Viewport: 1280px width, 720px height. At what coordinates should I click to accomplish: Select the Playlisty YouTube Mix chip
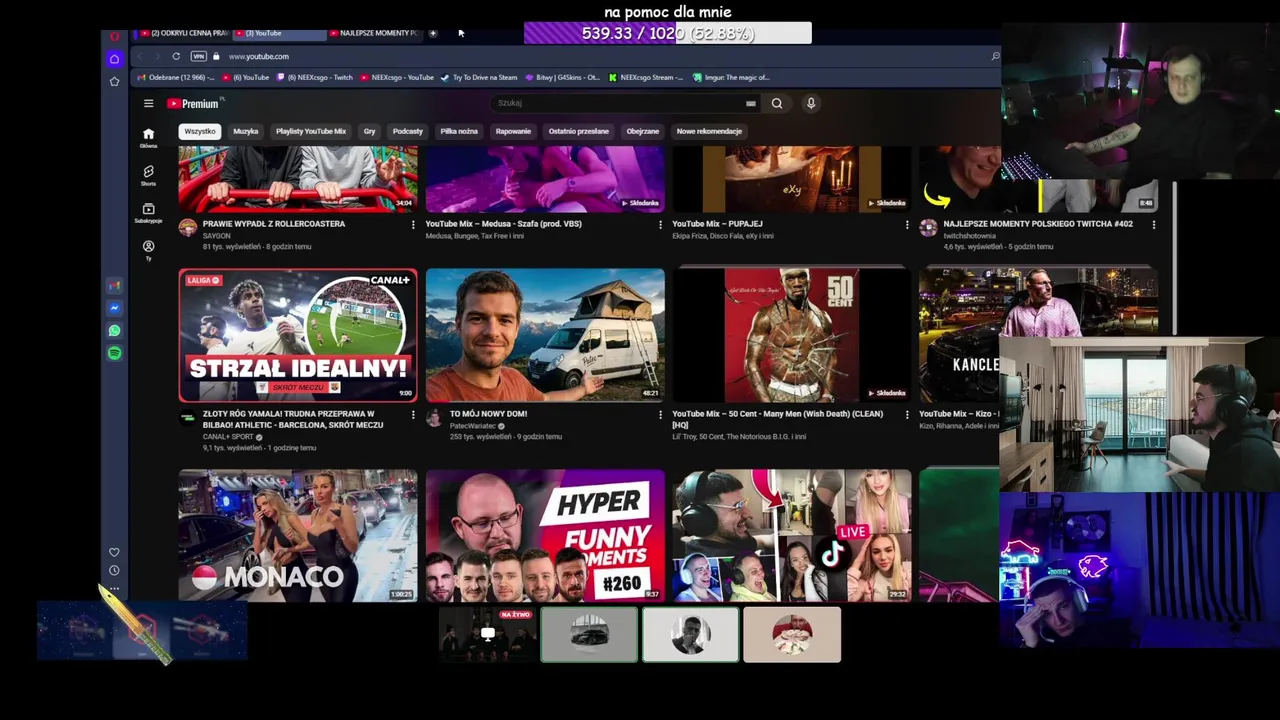coord(311,131)
